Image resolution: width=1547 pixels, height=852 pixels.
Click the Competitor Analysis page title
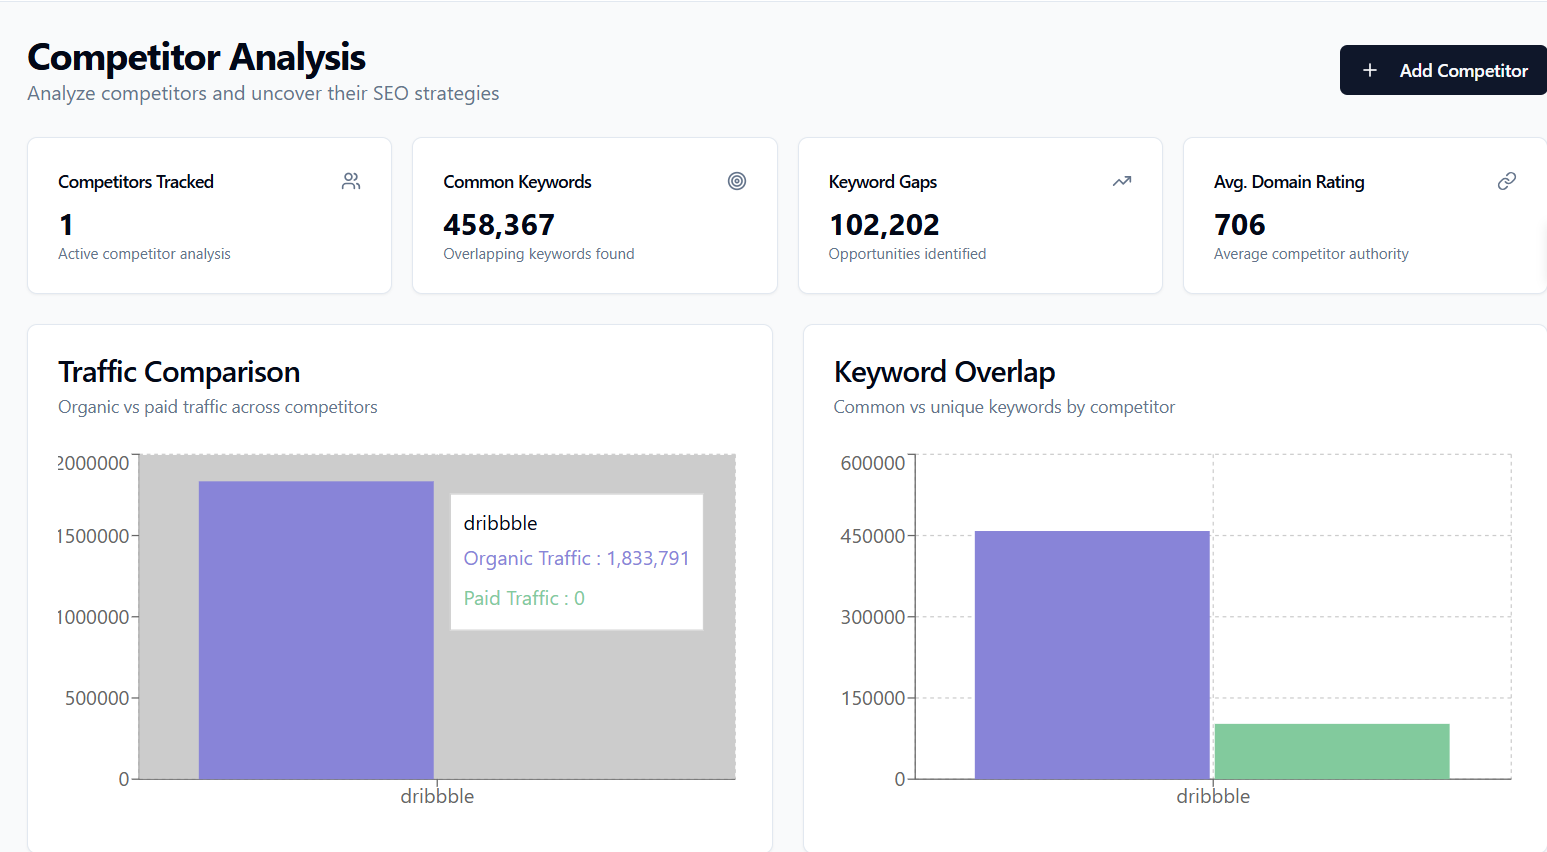click(196, 57)
